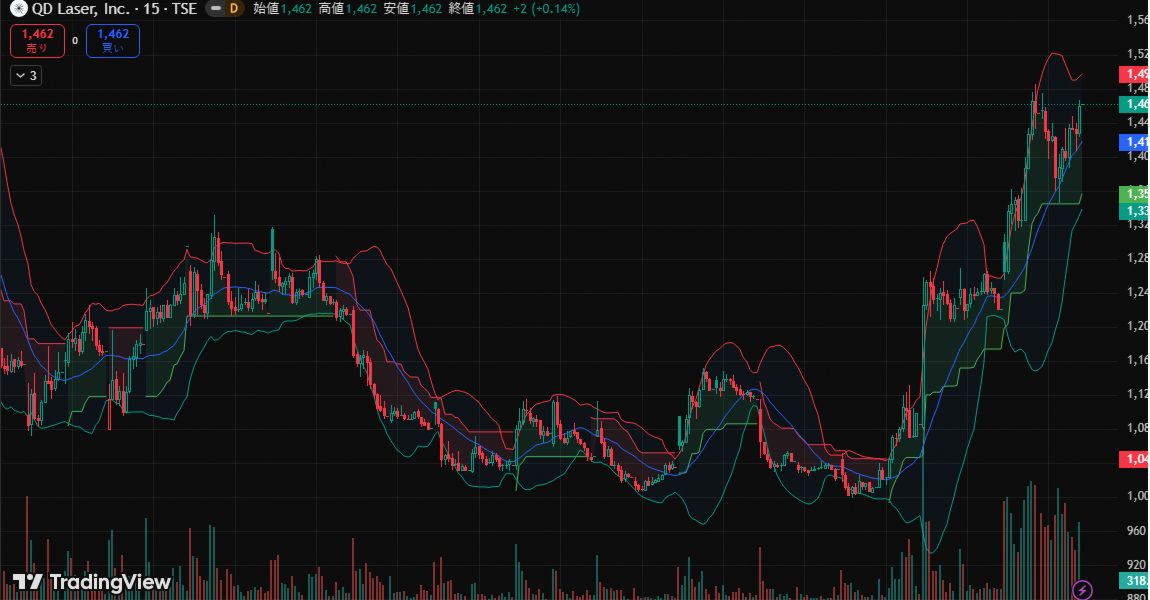Viewport: 1150px width, 600px height.
Task: Click the spread value 0 between sell and buy
Action: (x=75, y=41)
